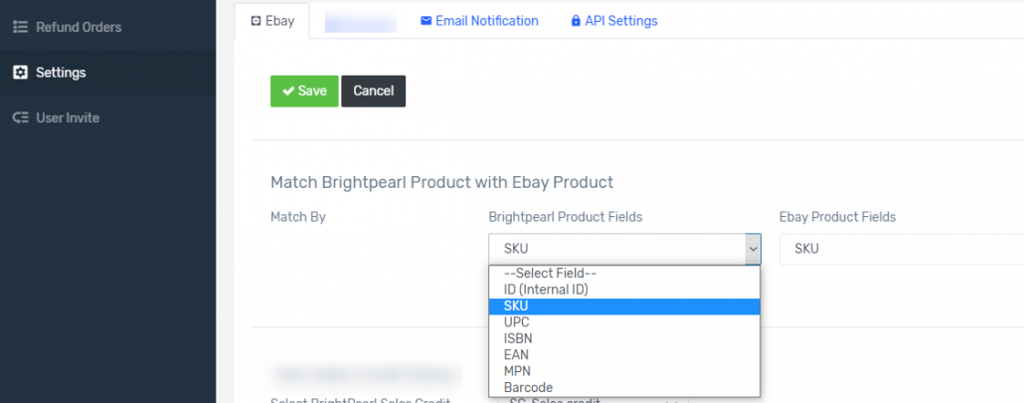
Task: Open Refund Orders in the sidebar
Action: point(78,27)
